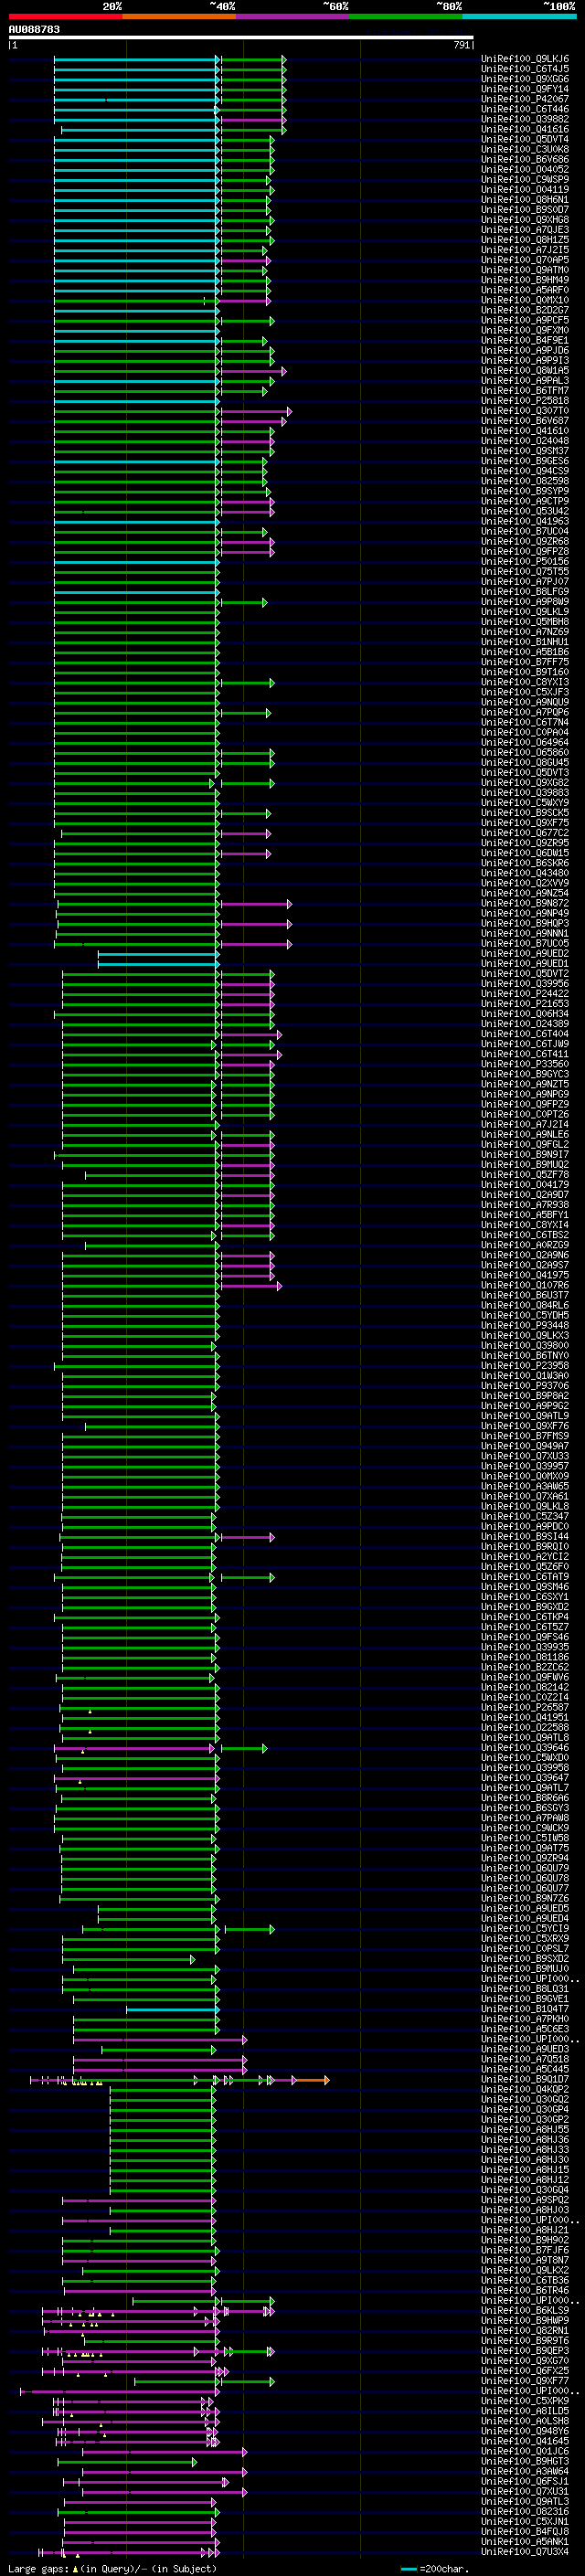Open hit UniRef100_P42067
Screen dimensions: 585x2576
(525, 99)
